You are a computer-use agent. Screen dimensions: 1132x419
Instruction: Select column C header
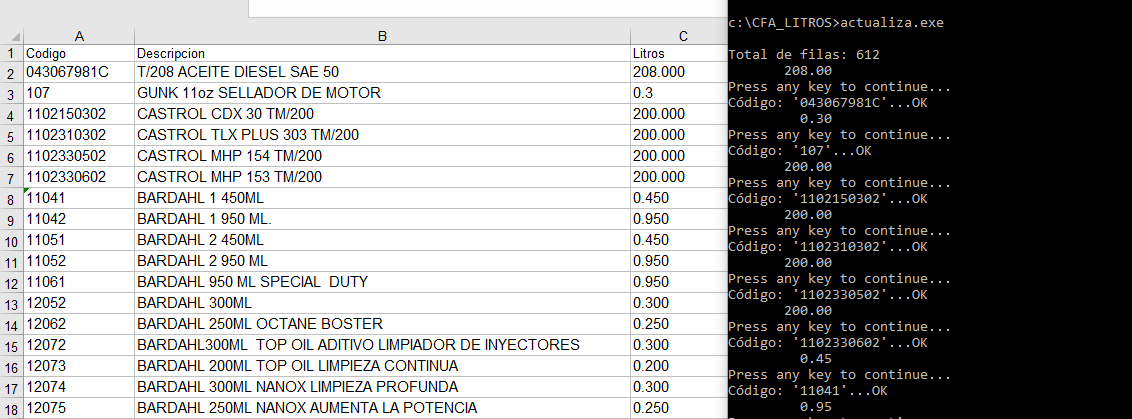(x=679, y=36)
